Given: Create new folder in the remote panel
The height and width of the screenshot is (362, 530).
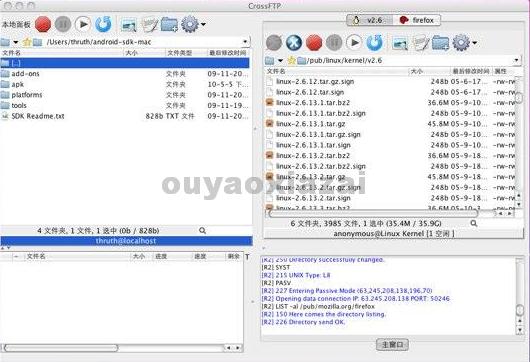Looking at the screenshot, I should tap(441, 43).
